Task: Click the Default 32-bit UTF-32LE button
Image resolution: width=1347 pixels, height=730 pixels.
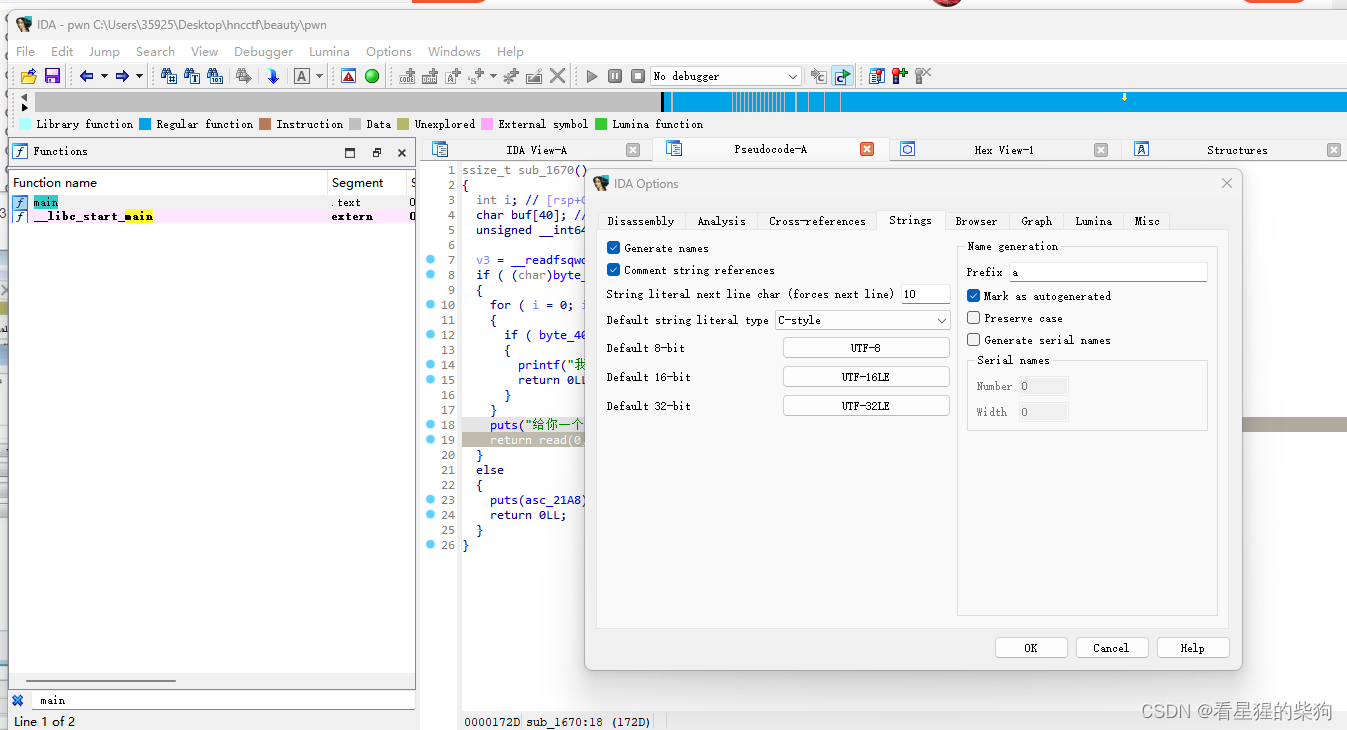Action: tap(866, 406)
